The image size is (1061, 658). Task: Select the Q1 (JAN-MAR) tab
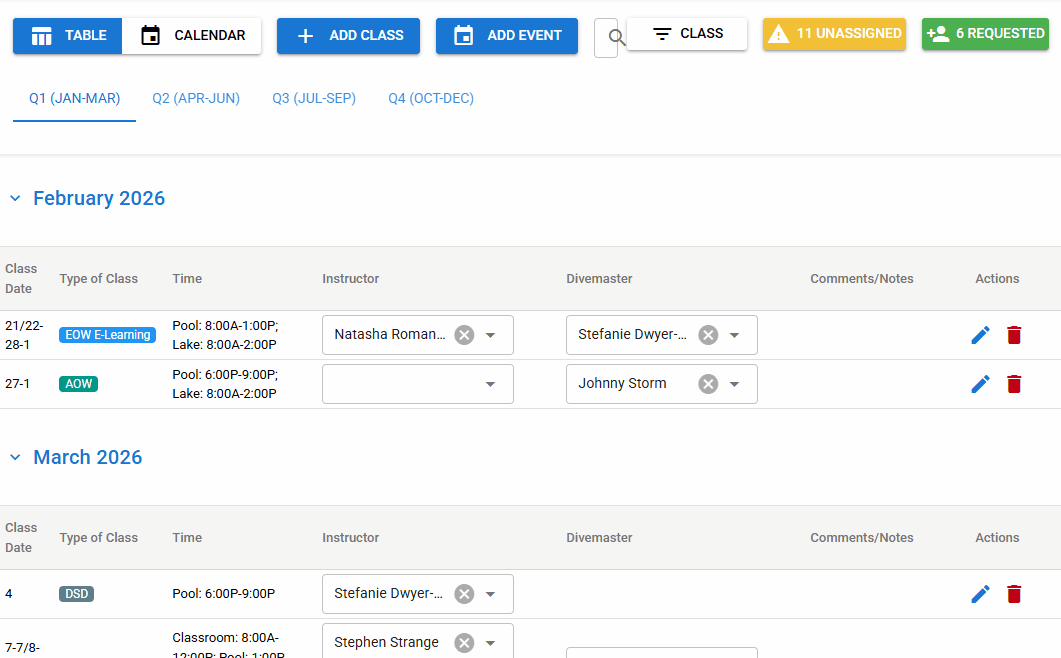pos(74,99)
